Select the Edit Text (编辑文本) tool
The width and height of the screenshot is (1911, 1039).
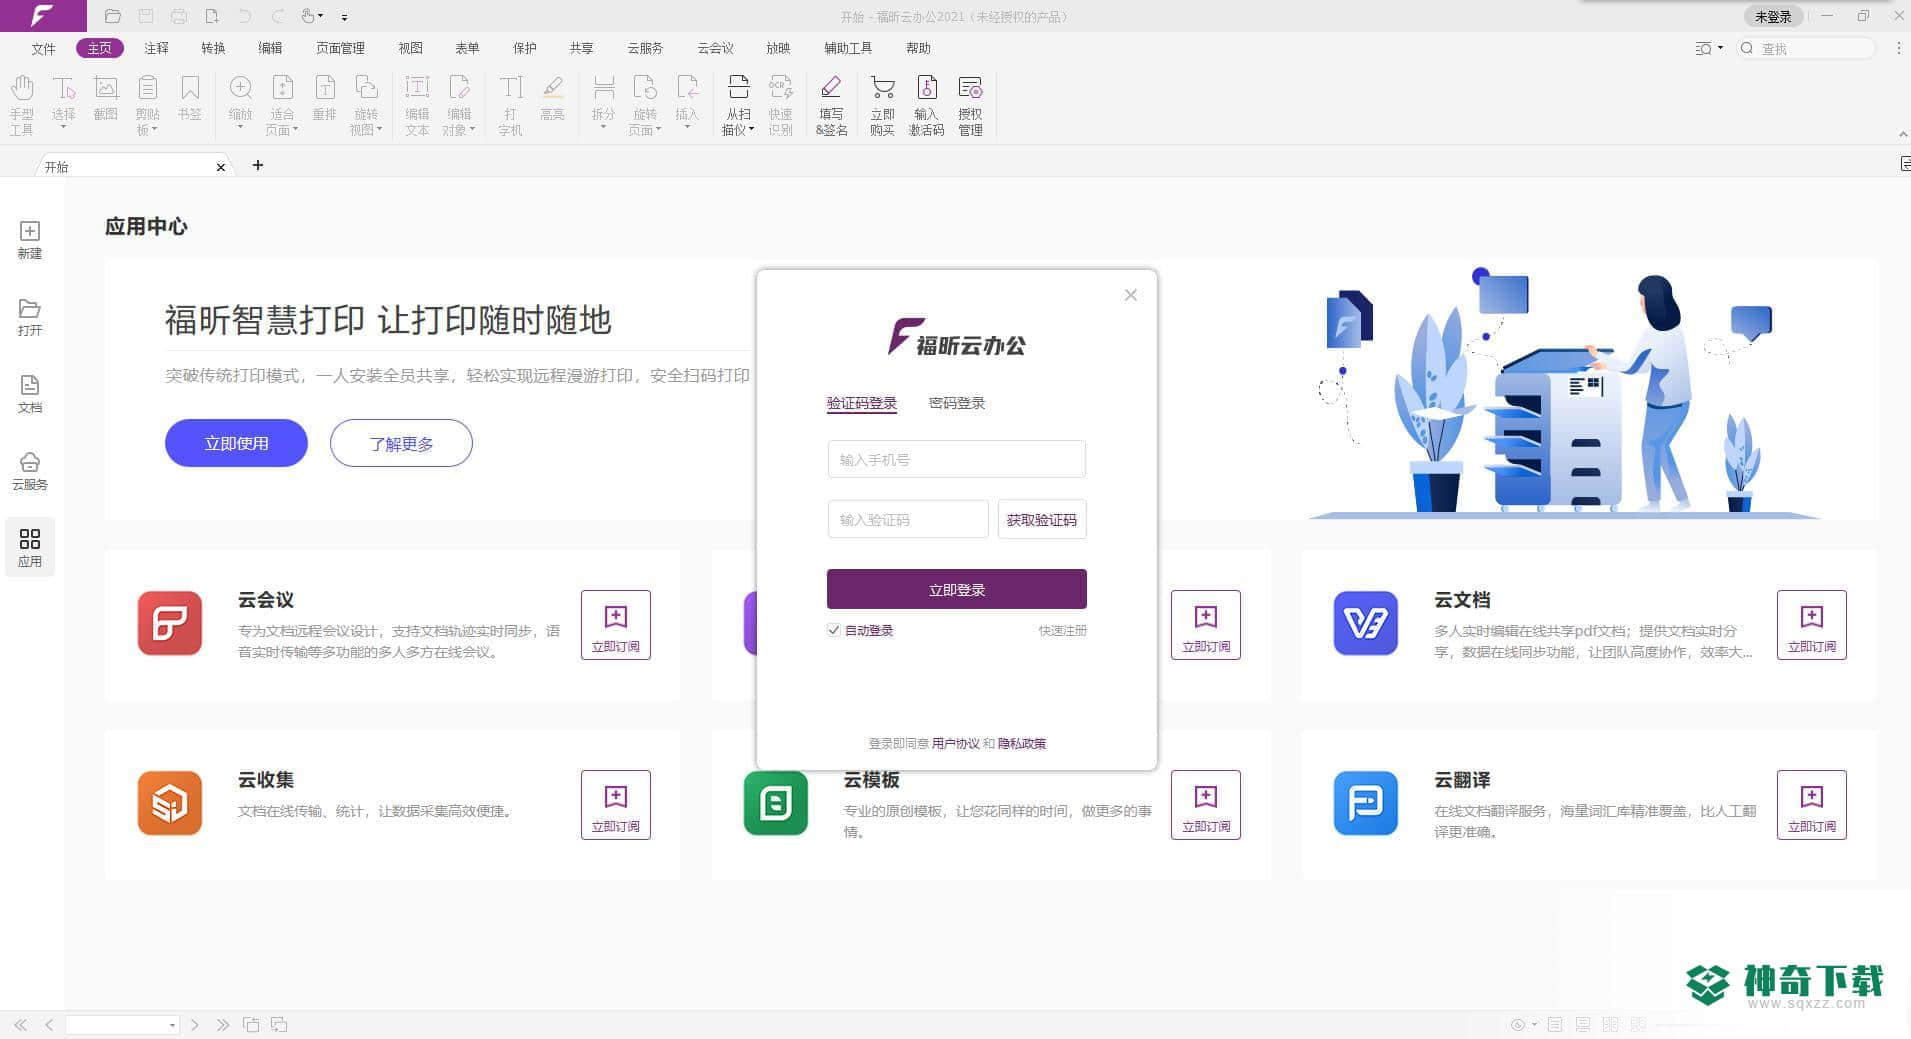tap(417, 104)
